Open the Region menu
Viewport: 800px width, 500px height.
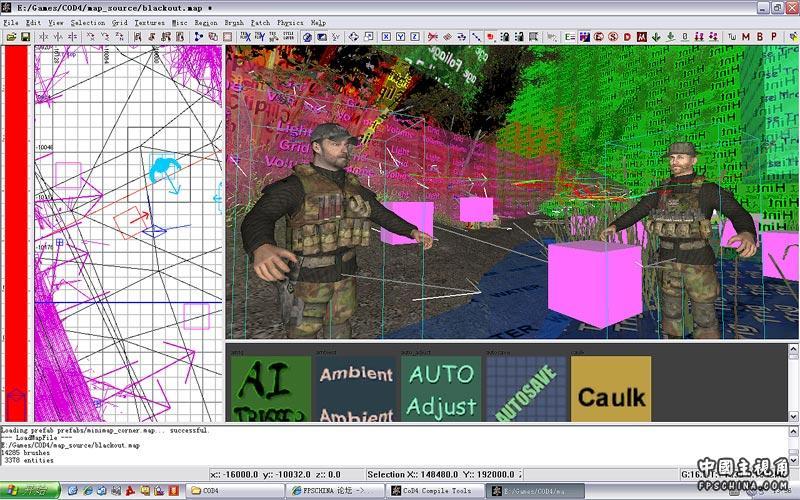(206, 22)
